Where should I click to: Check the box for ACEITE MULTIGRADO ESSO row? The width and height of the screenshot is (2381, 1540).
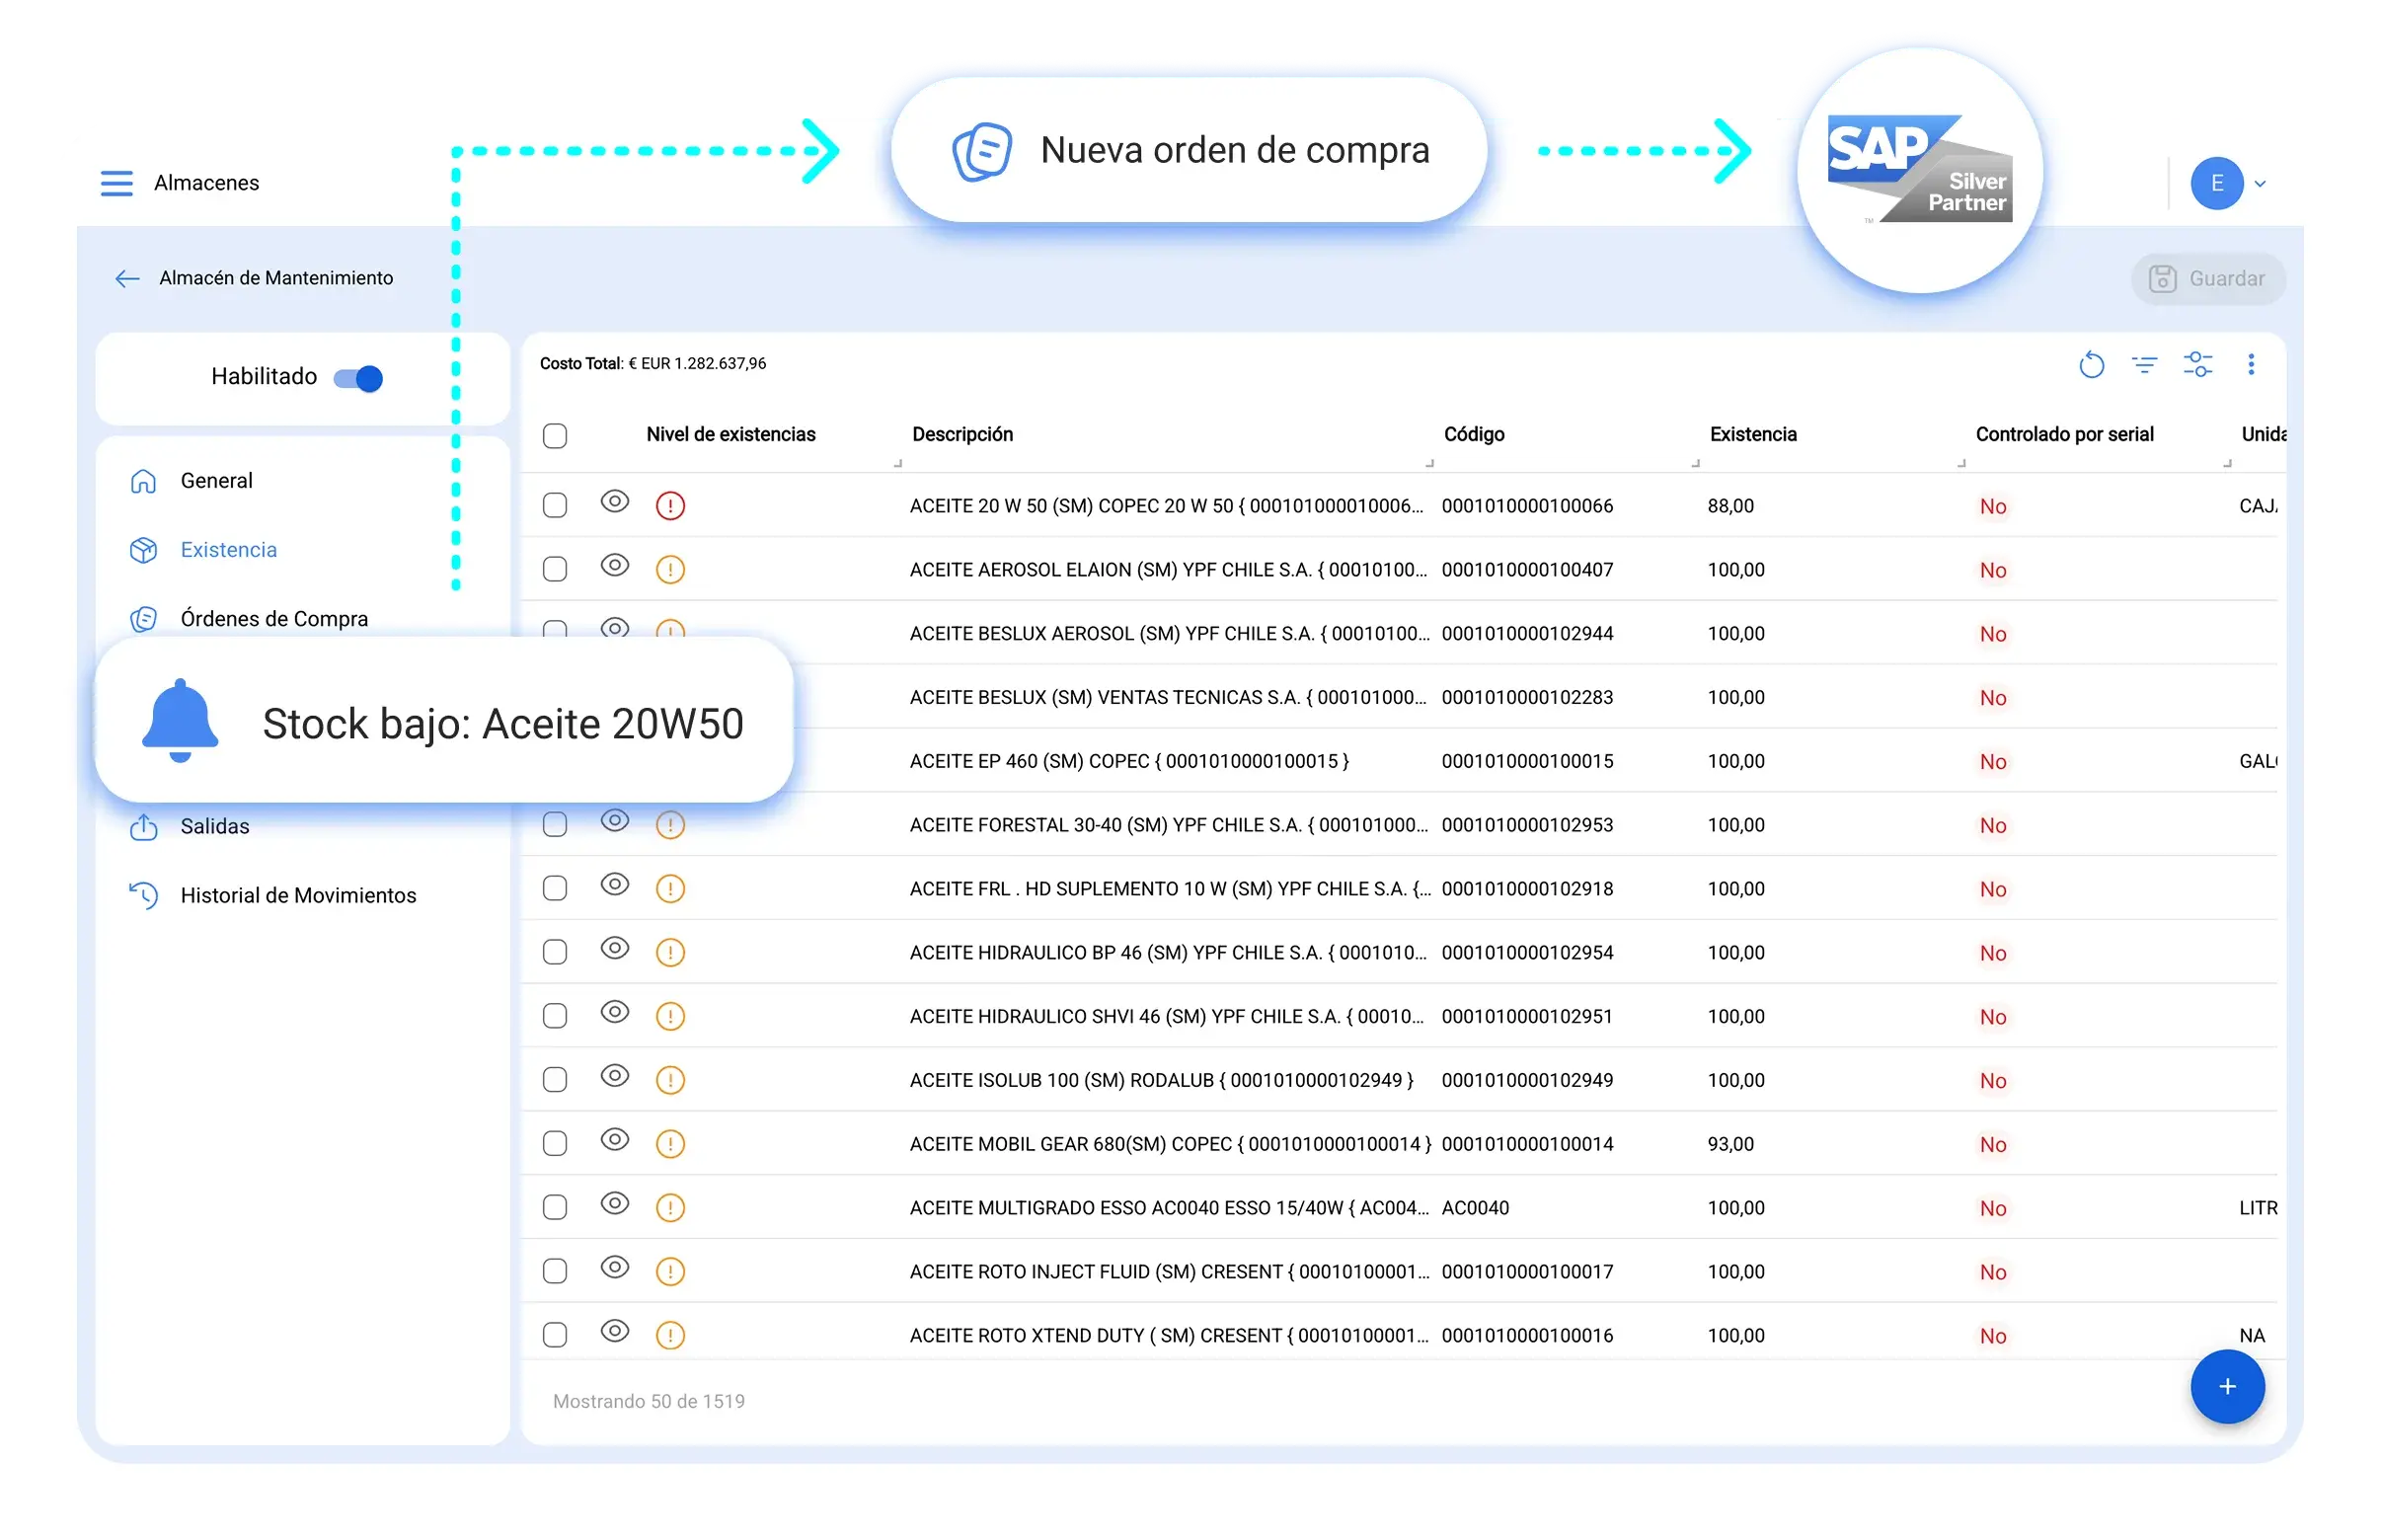coord(554,1207)
